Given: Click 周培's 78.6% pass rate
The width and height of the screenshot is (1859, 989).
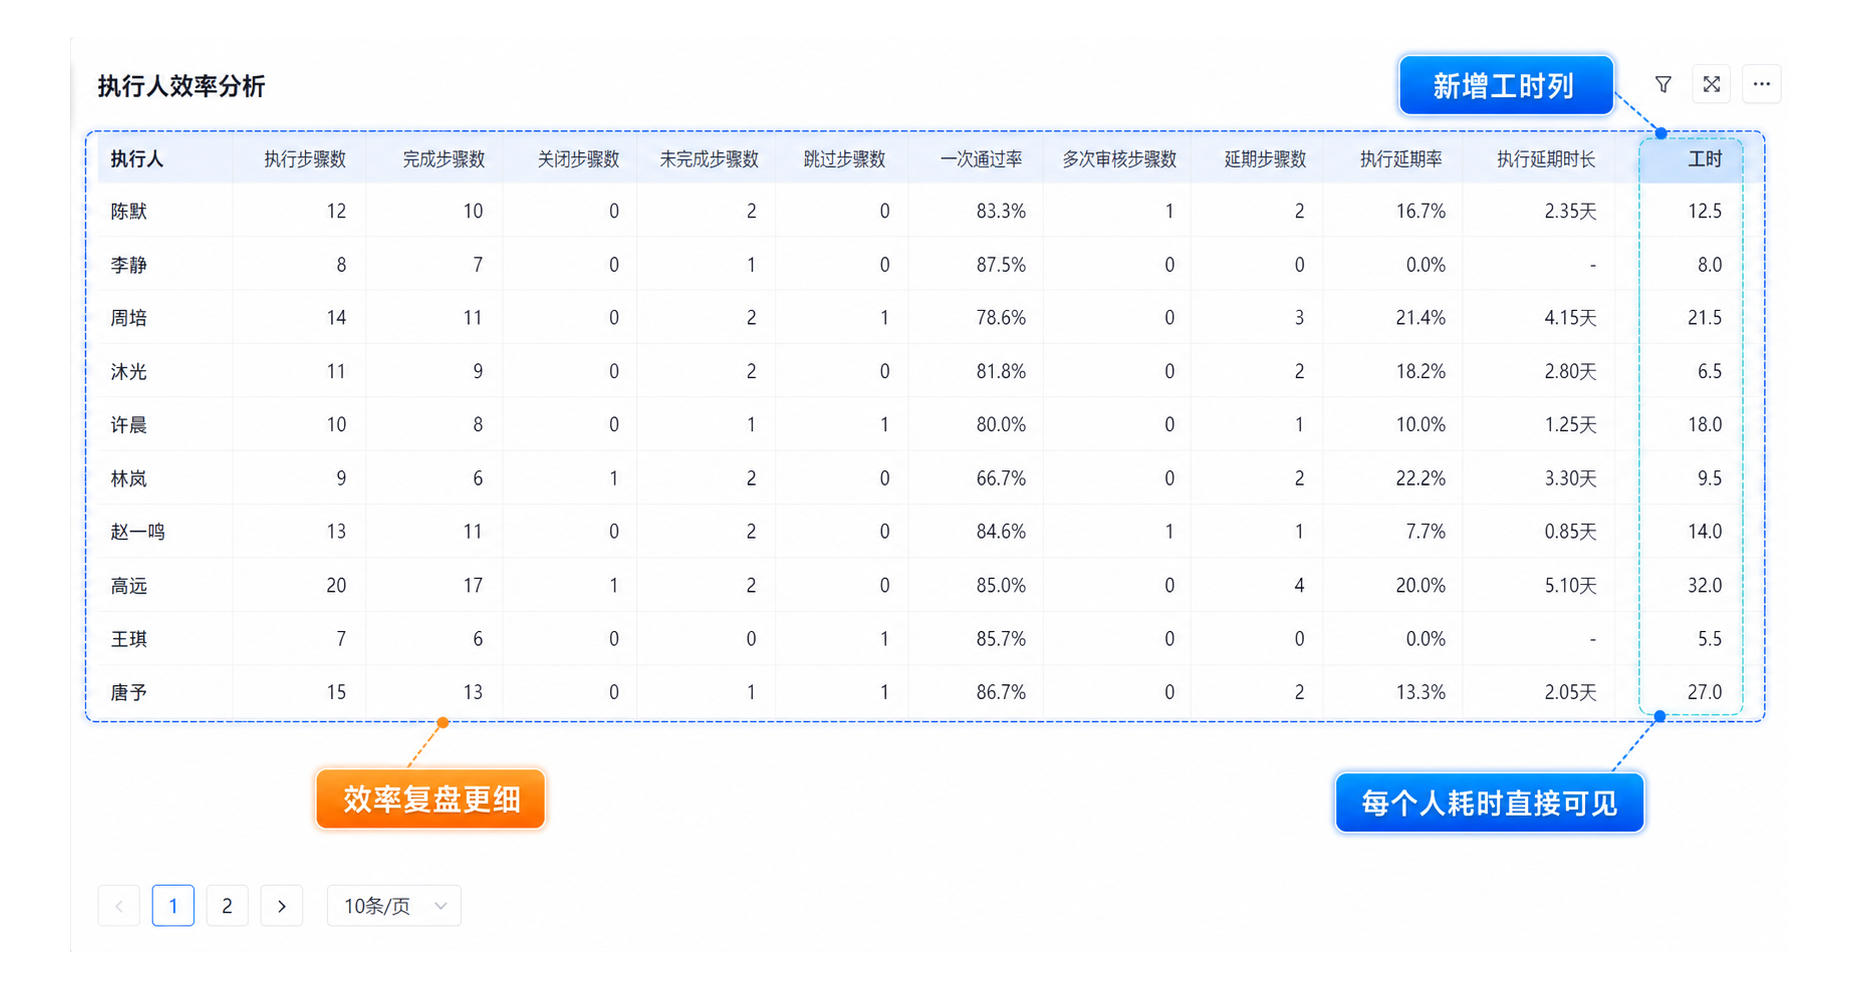Looking at the screenshot, I should [x=1001, y=318].
